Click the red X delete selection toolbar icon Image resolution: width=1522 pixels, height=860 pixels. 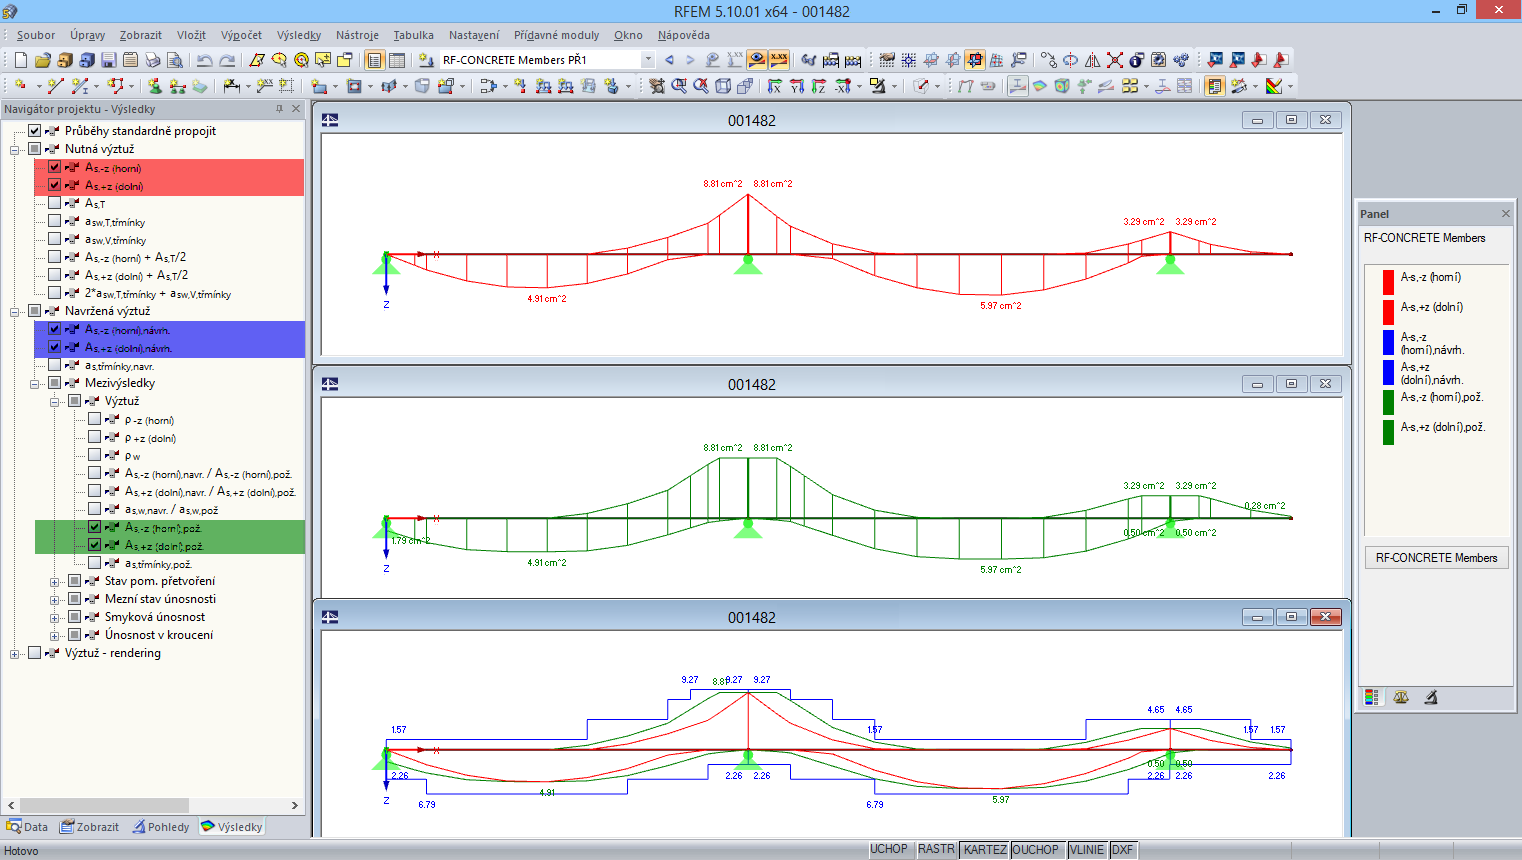pyautogui.click(x=1115, y=60)
